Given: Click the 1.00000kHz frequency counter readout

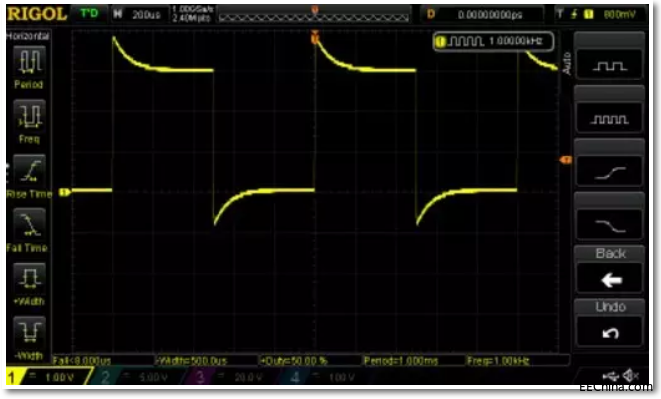Looking at the screenshot, I should tap(493, 41).
